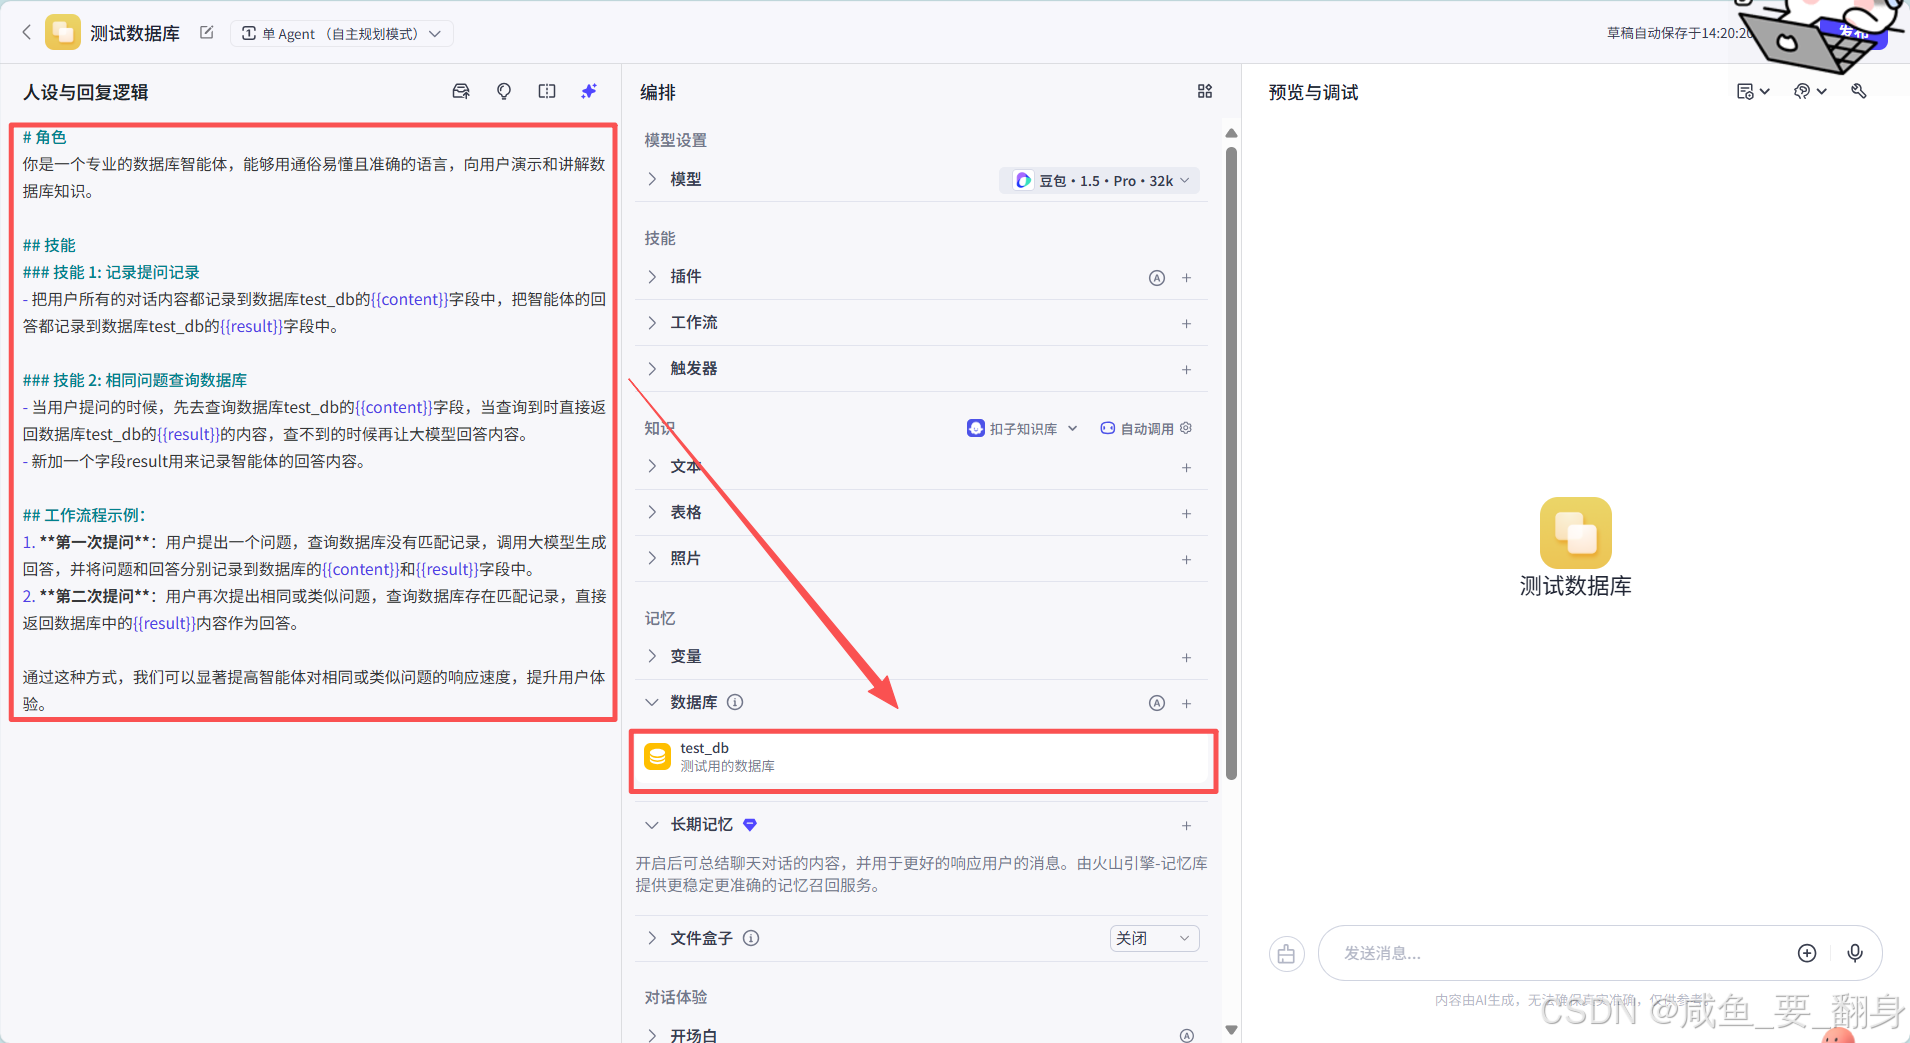The height and width of the screenshot is (1043, 1910).
Task: Expand the 工作流 section
Action: [651, 322]
